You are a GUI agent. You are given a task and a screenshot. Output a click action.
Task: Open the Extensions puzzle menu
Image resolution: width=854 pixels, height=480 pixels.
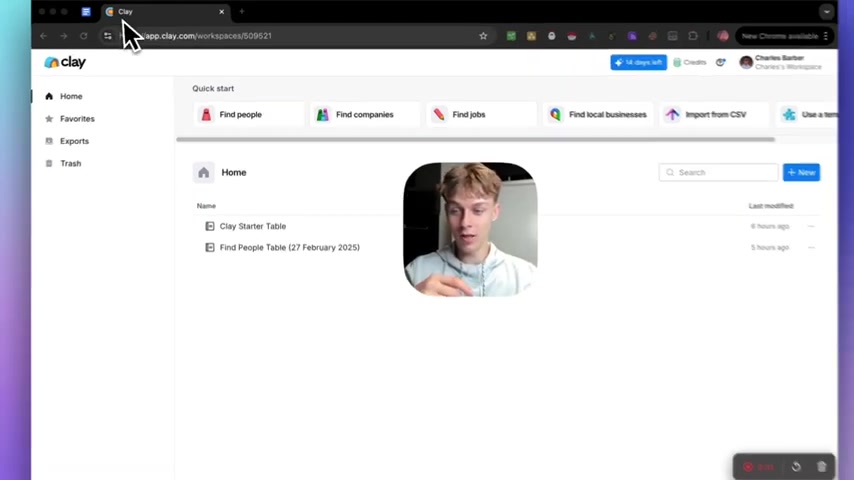(x=693, y=36)
